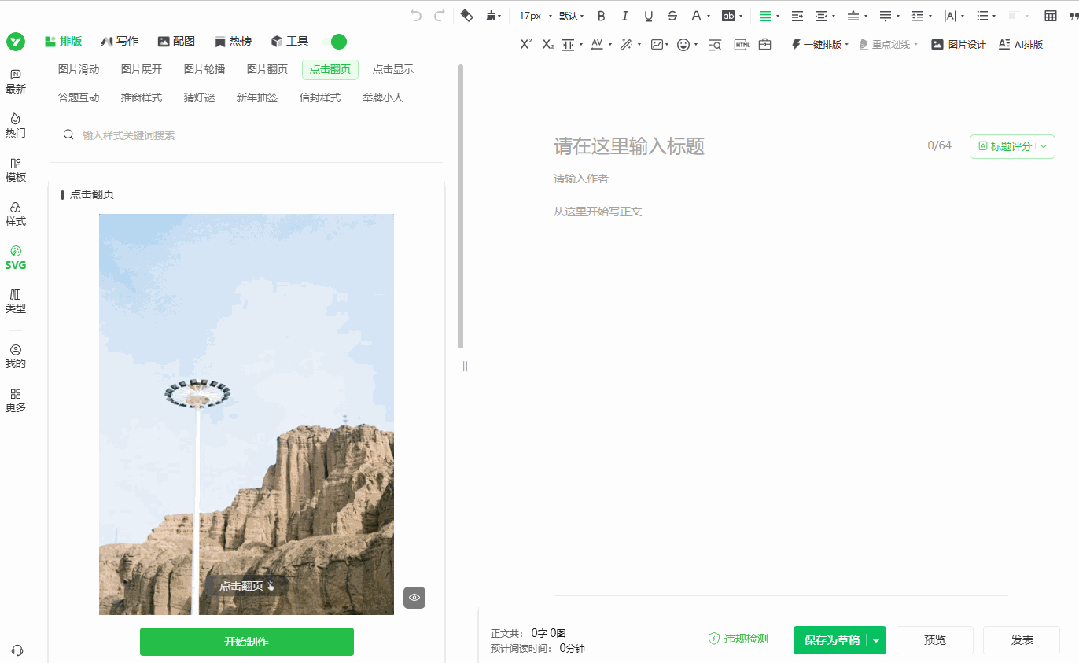Toggle underline formatting
Viewport: 1079px width, 663px height.
[648, 15]
